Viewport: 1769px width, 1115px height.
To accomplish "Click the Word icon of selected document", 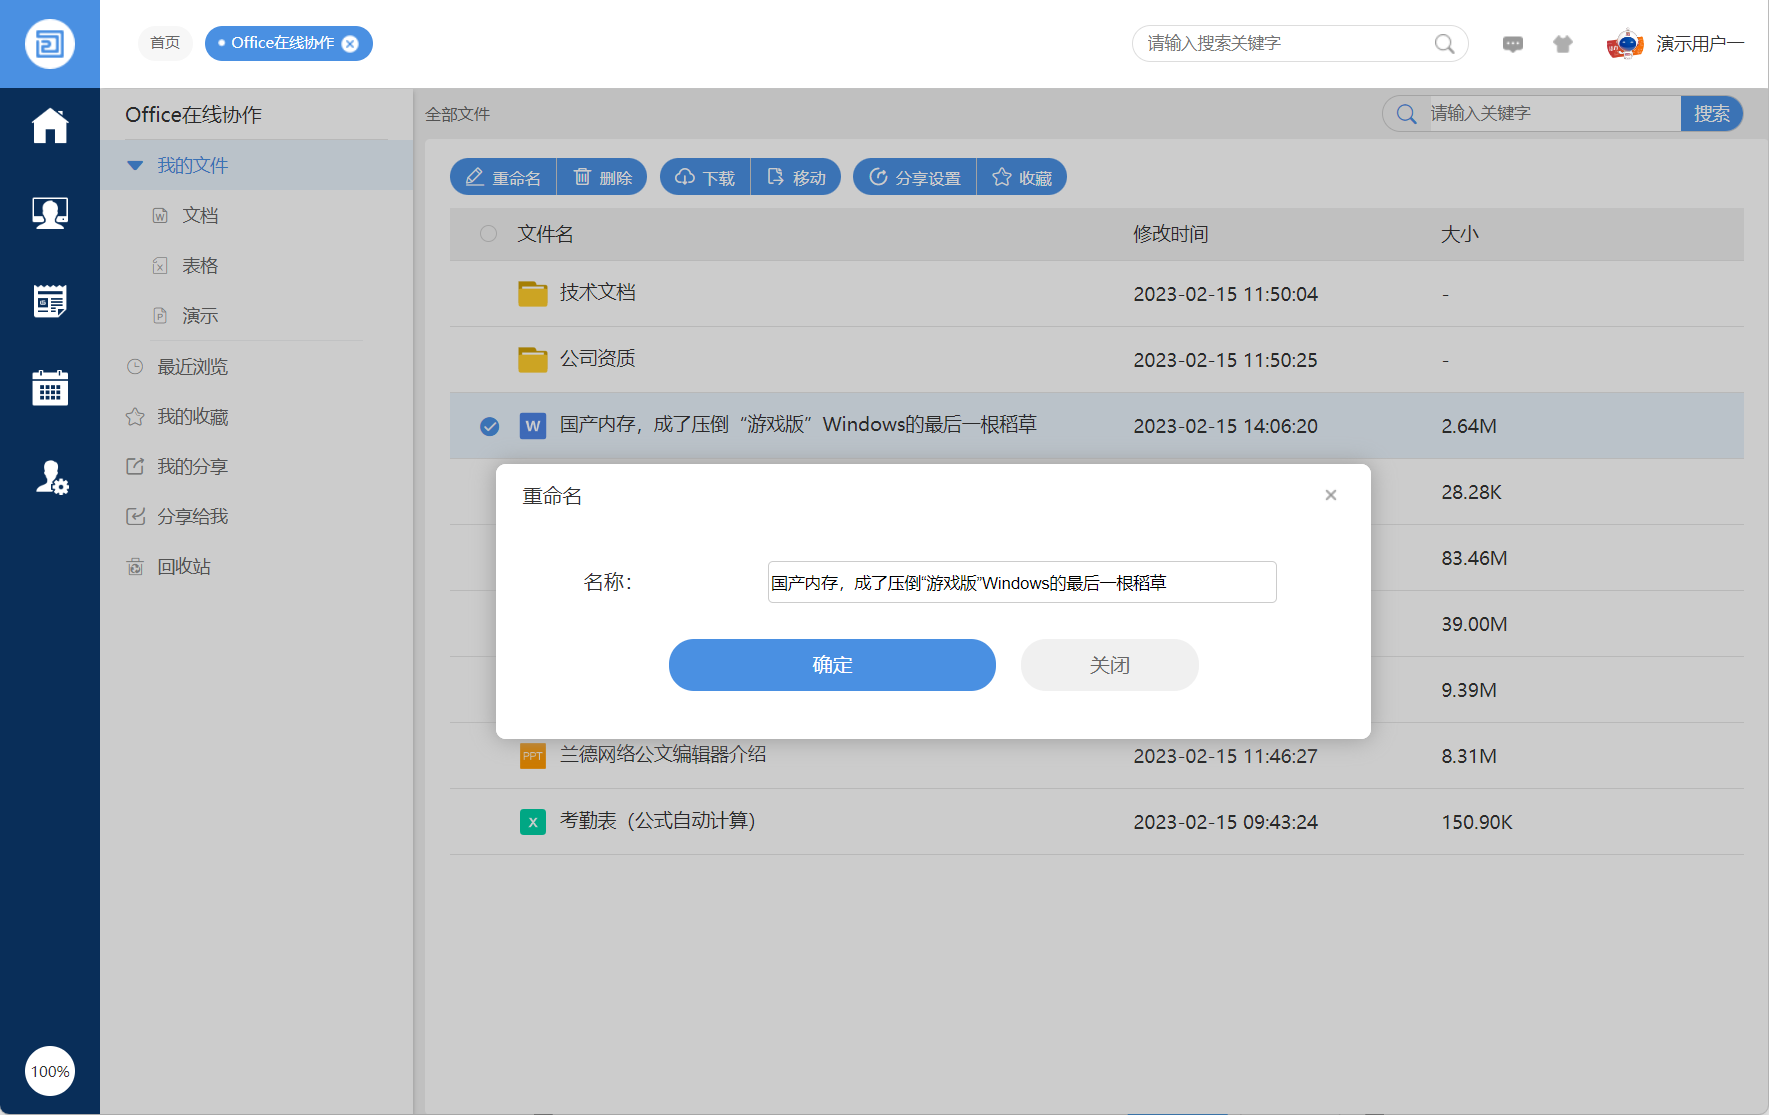I will pos(532,426).
